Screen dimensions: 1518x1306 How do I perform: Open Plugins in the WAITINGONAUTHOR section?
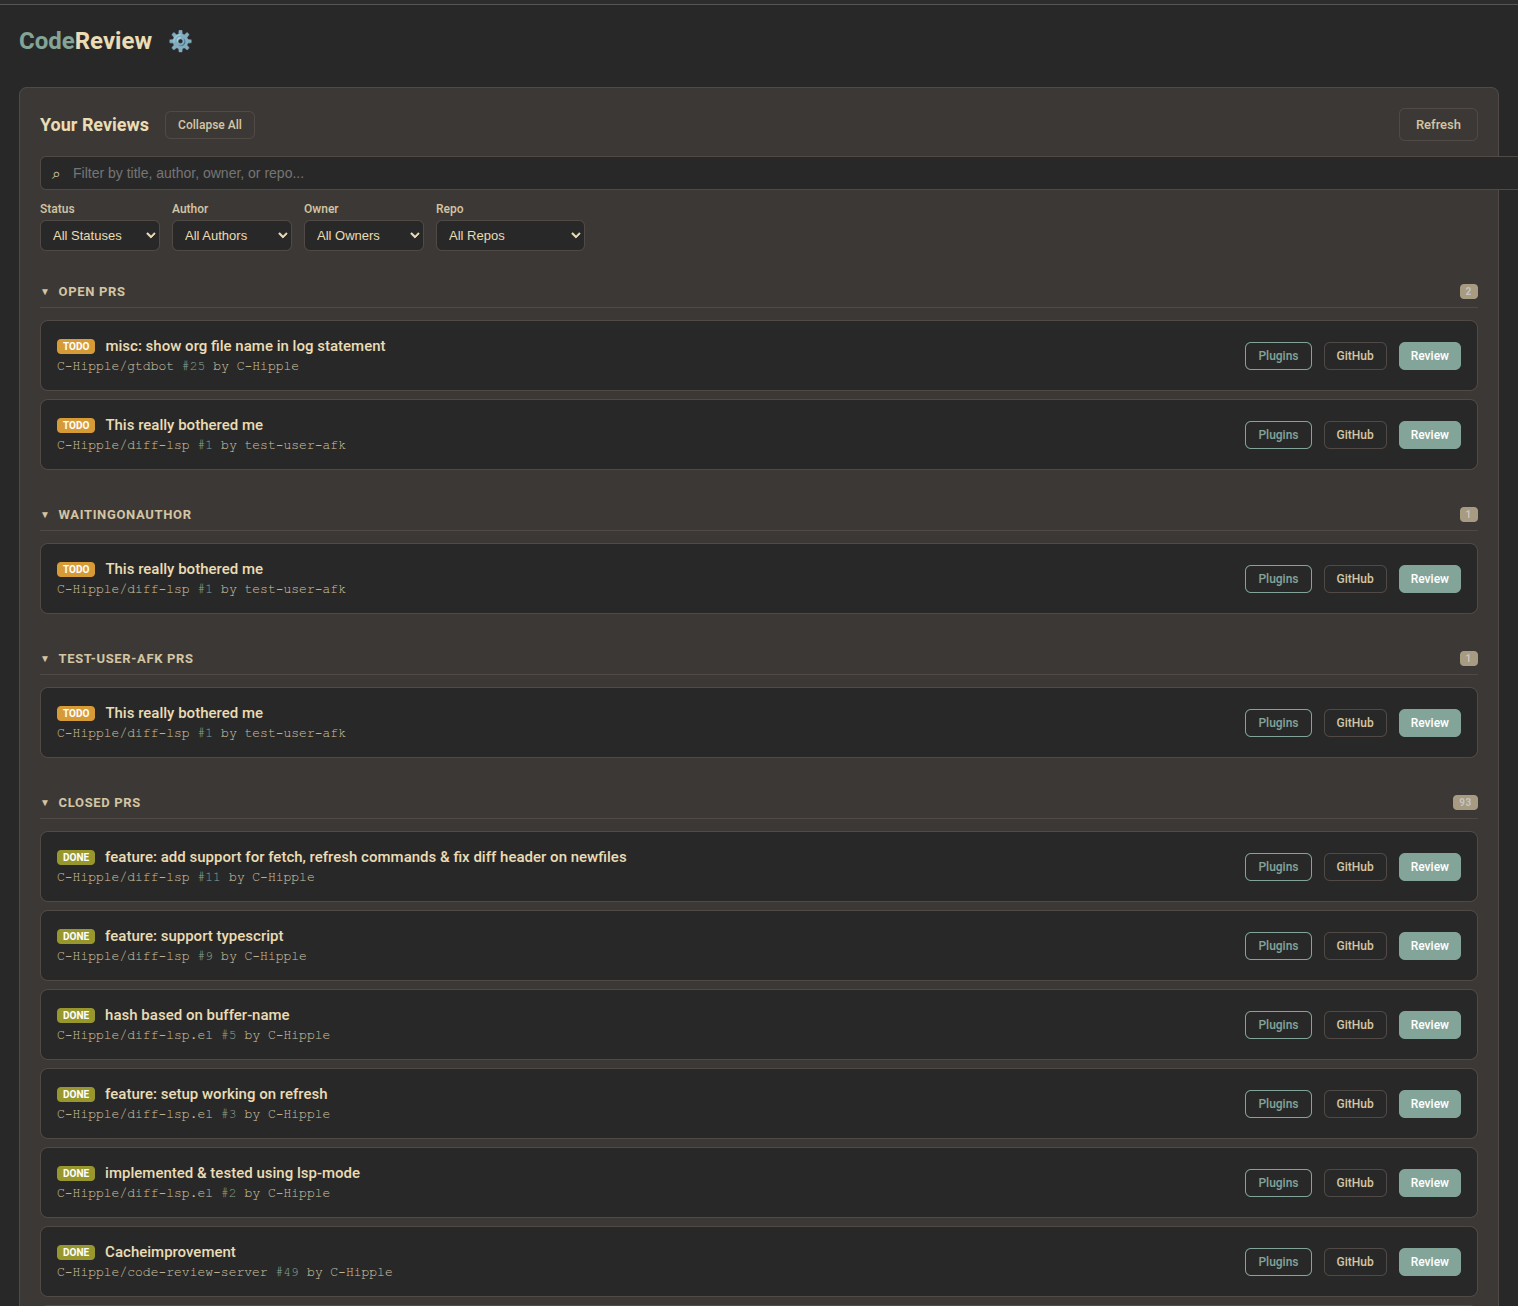click(1278, 579)
